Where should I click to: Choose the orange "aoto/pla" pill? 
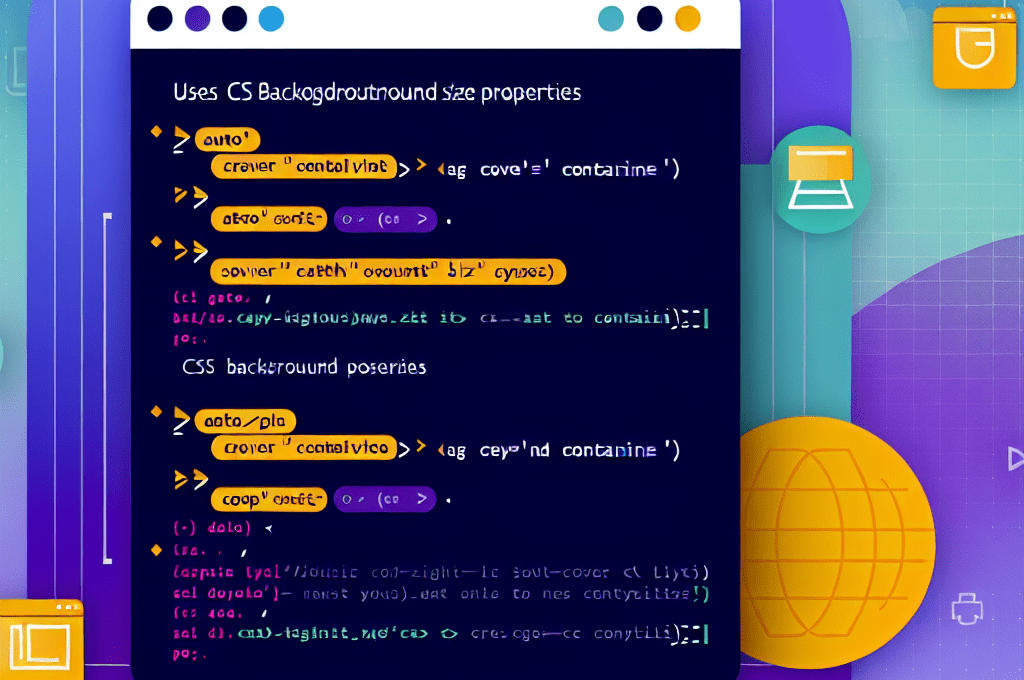245,421
